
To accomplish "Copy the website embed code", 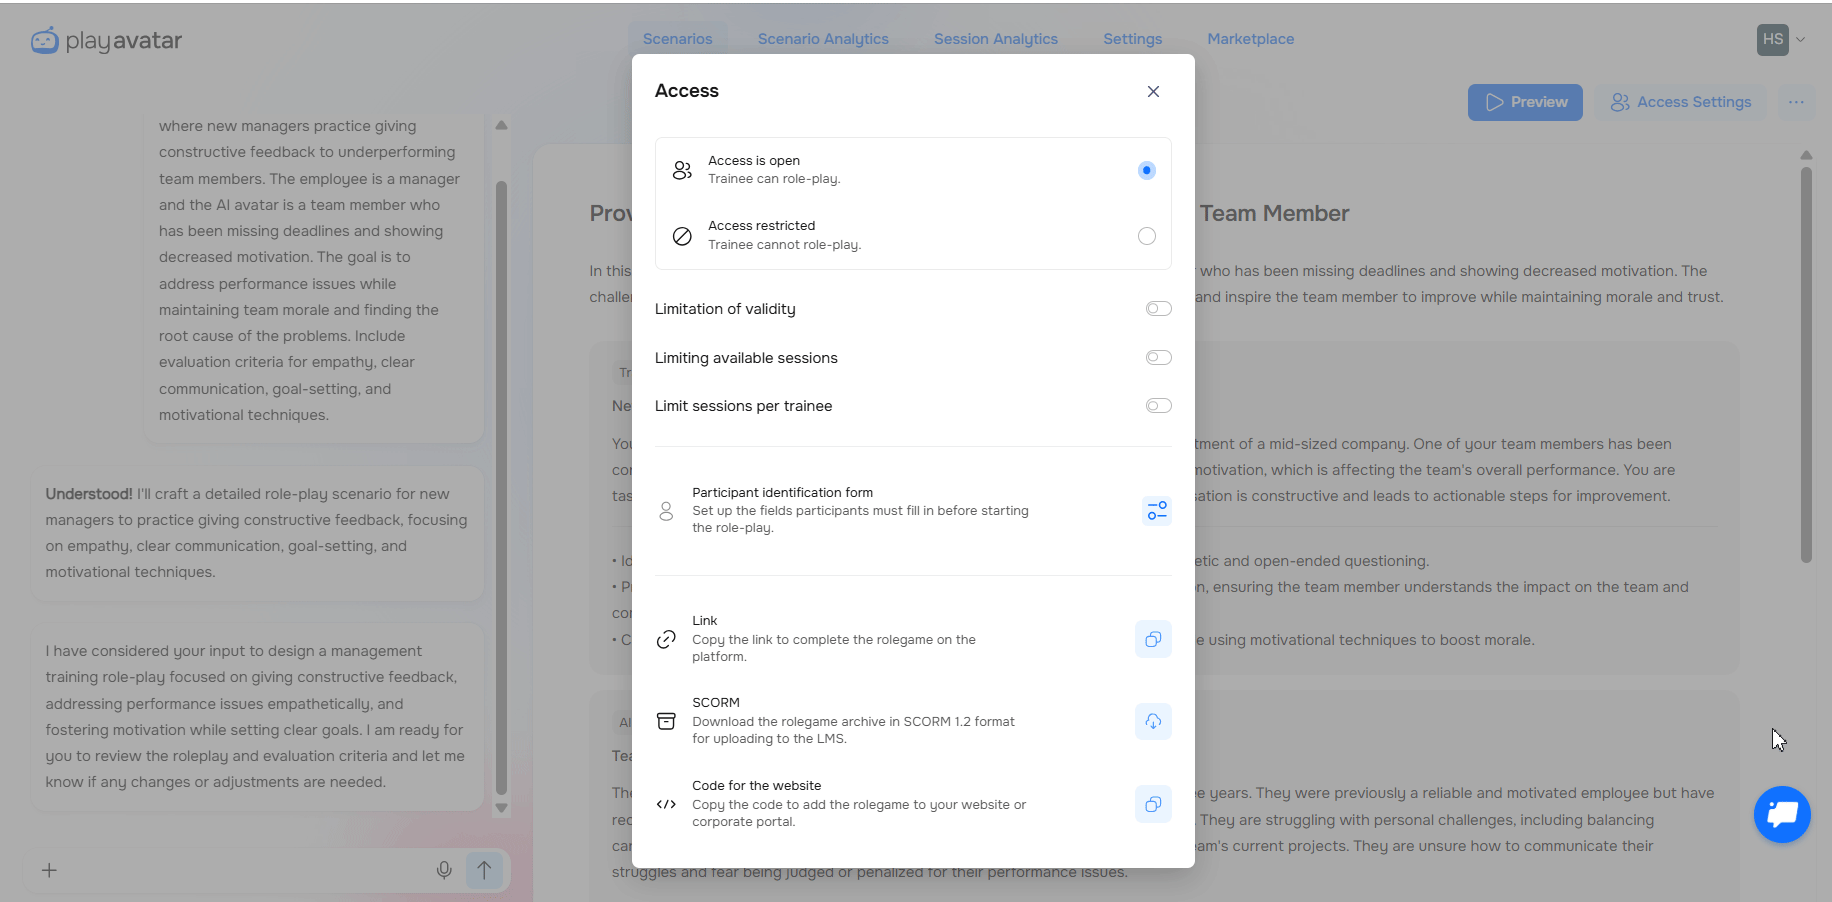I will (1152, 804).
